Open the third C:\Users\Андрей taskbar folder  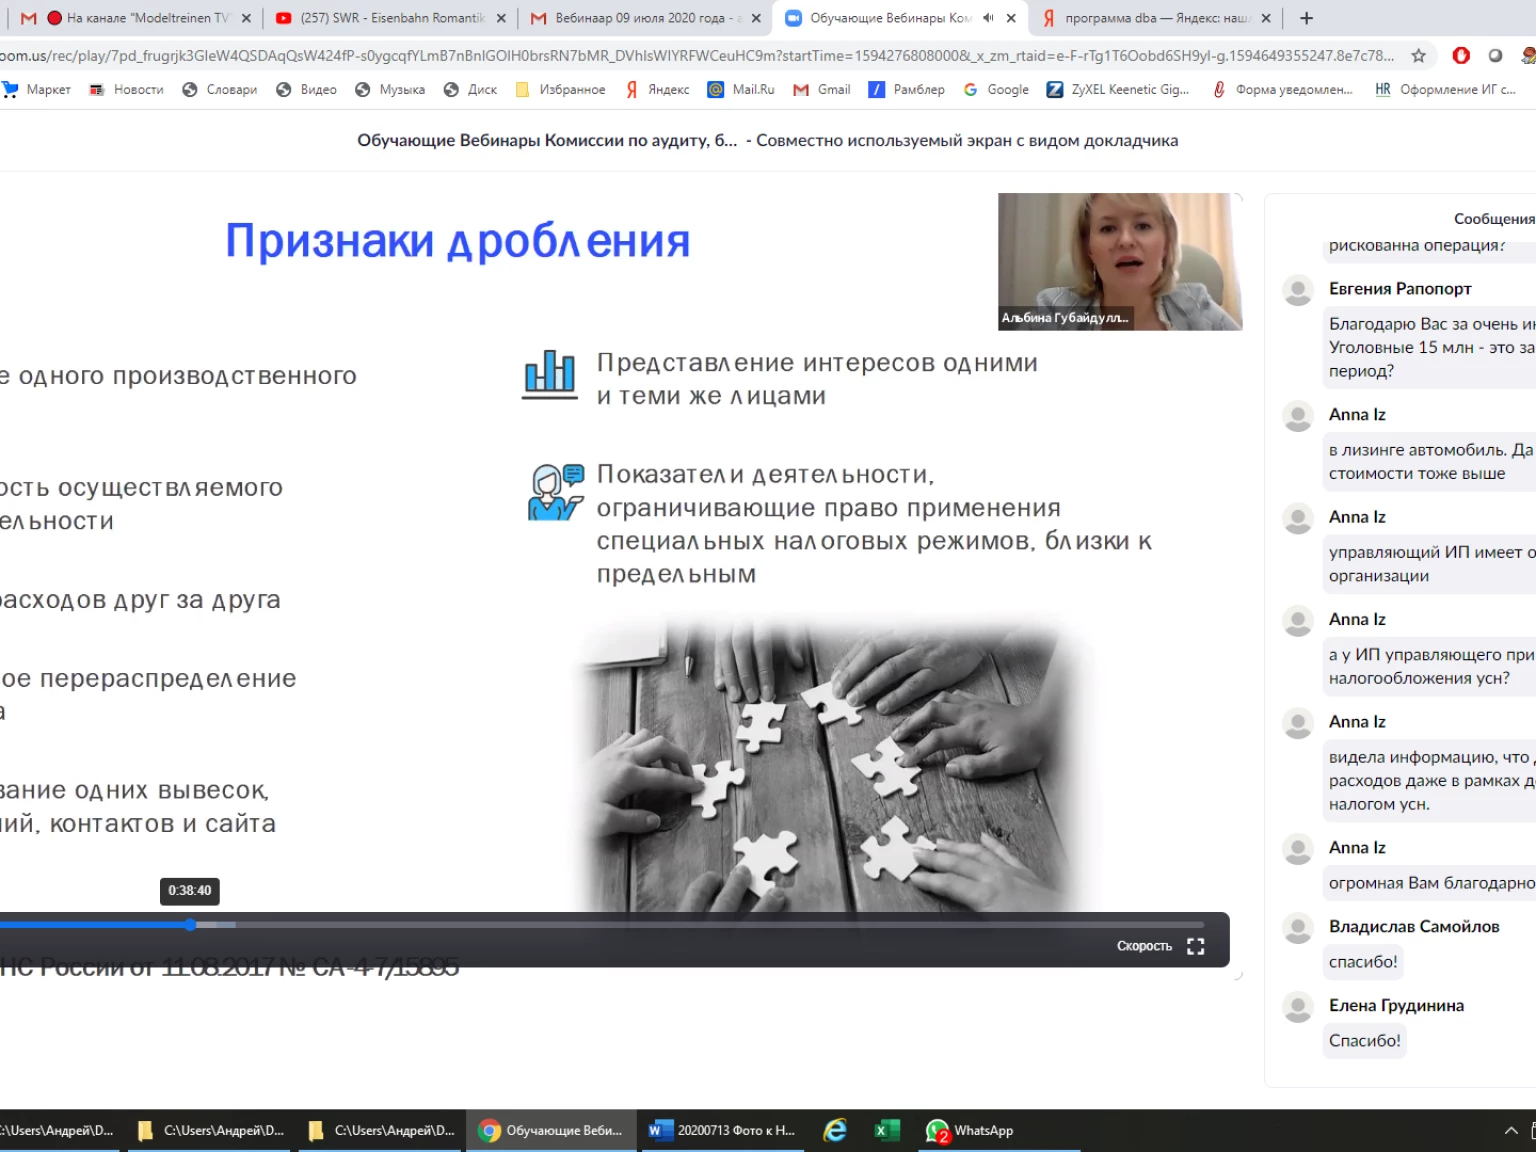click(x=382, y=1131)
